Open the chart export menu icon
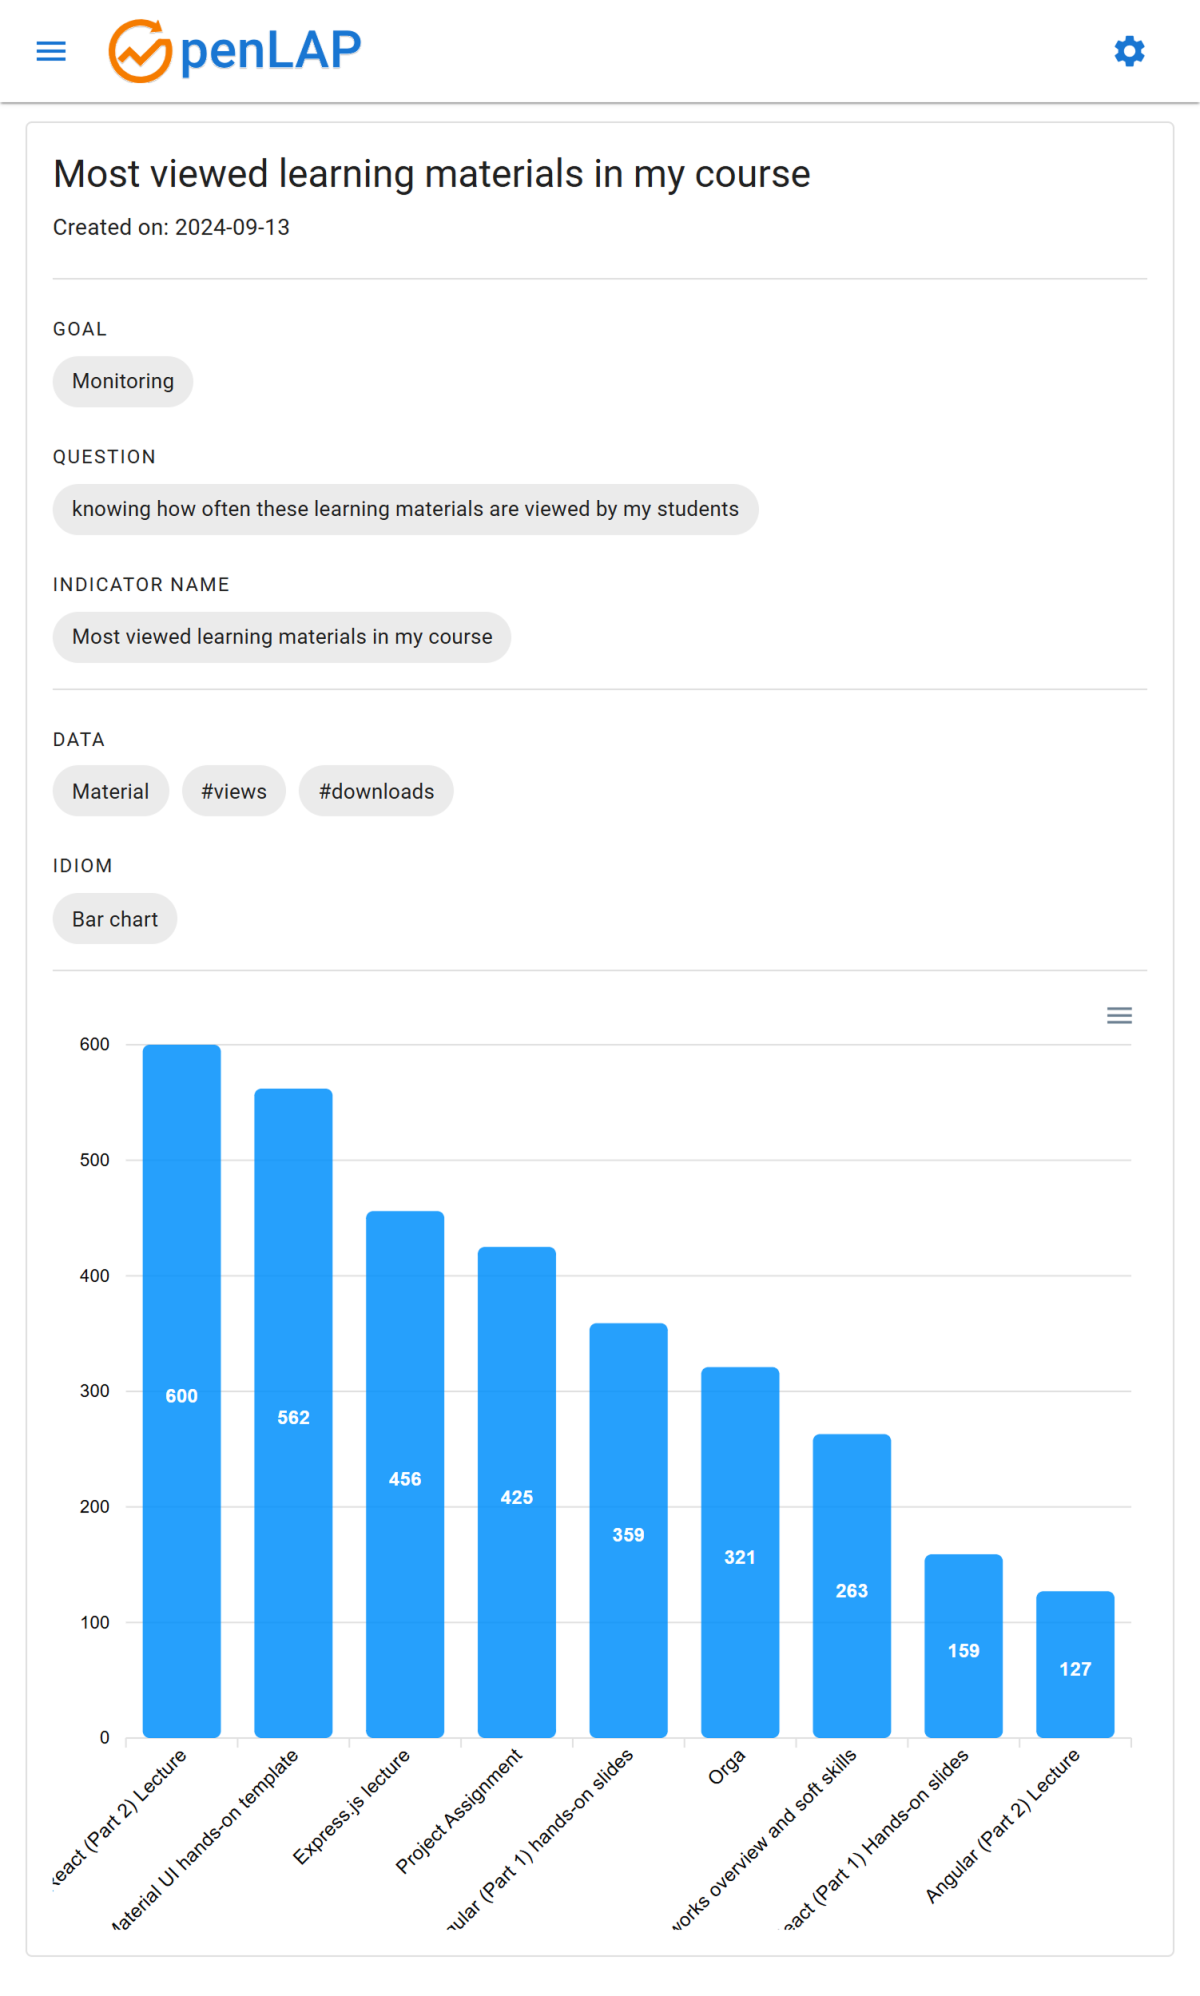Image resolution: width=1200 pixels, height=1996 pixels. click(1119, 1016)
